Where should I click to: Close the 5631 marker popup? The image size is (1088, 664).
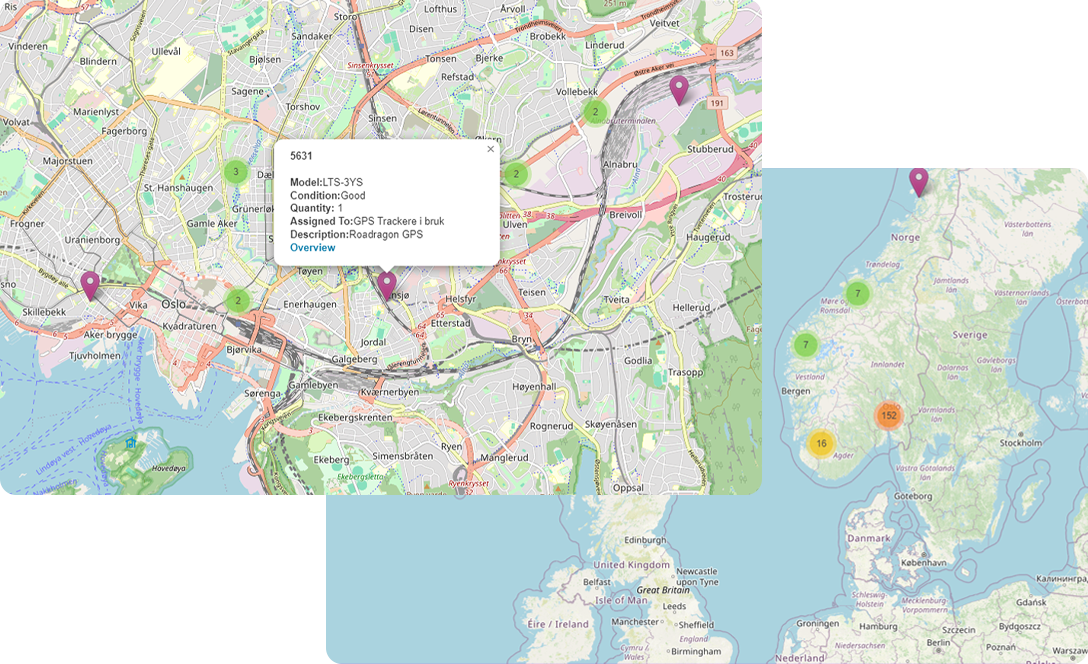coord(490,149)
